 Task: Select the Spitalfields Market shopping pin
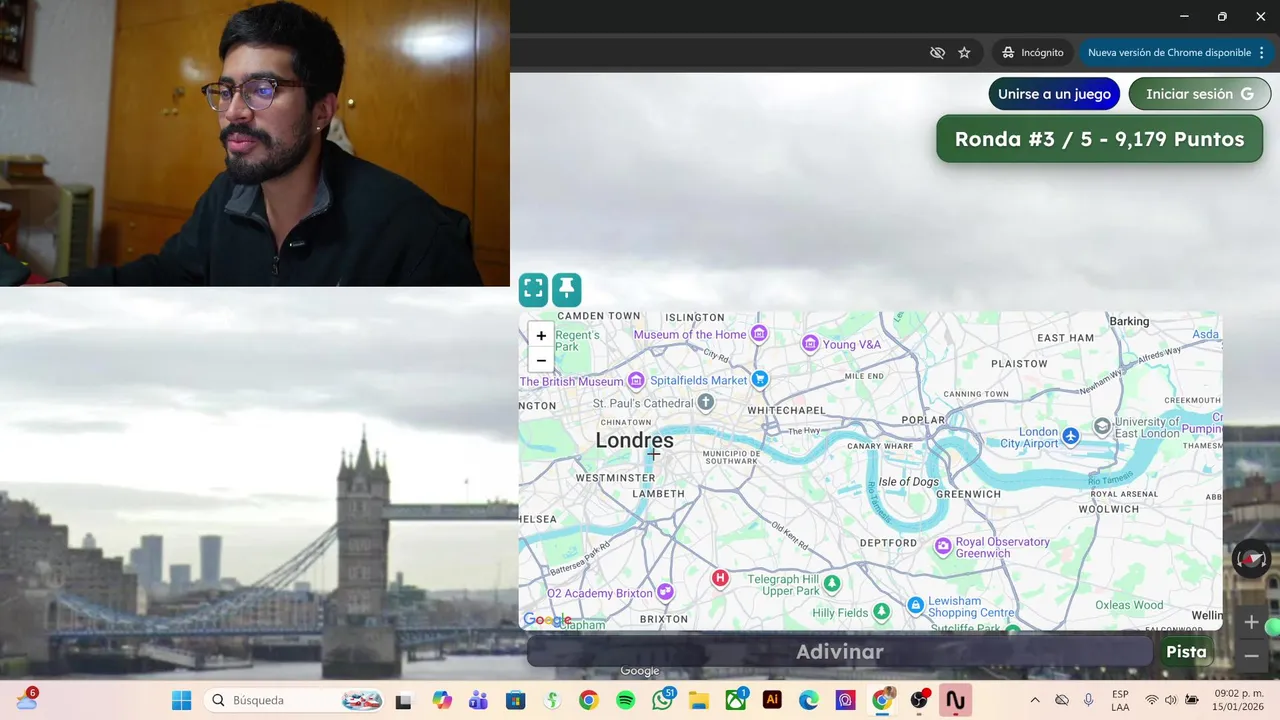pos(759,379)
